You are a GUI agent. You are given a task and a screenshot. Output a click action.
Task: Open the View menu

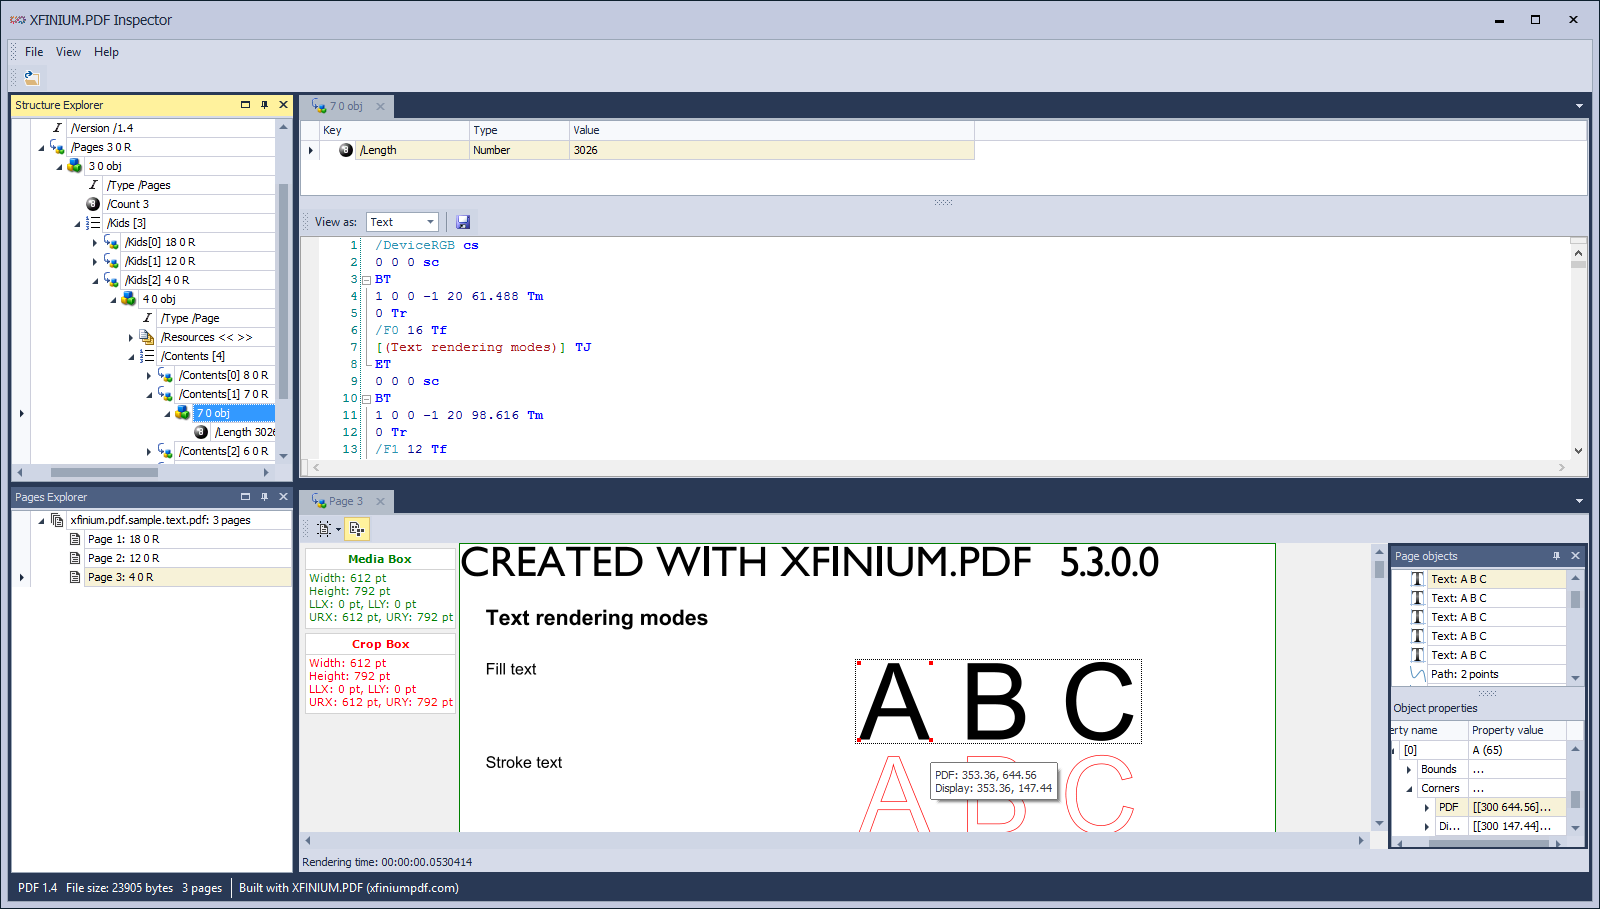(68, 52)
